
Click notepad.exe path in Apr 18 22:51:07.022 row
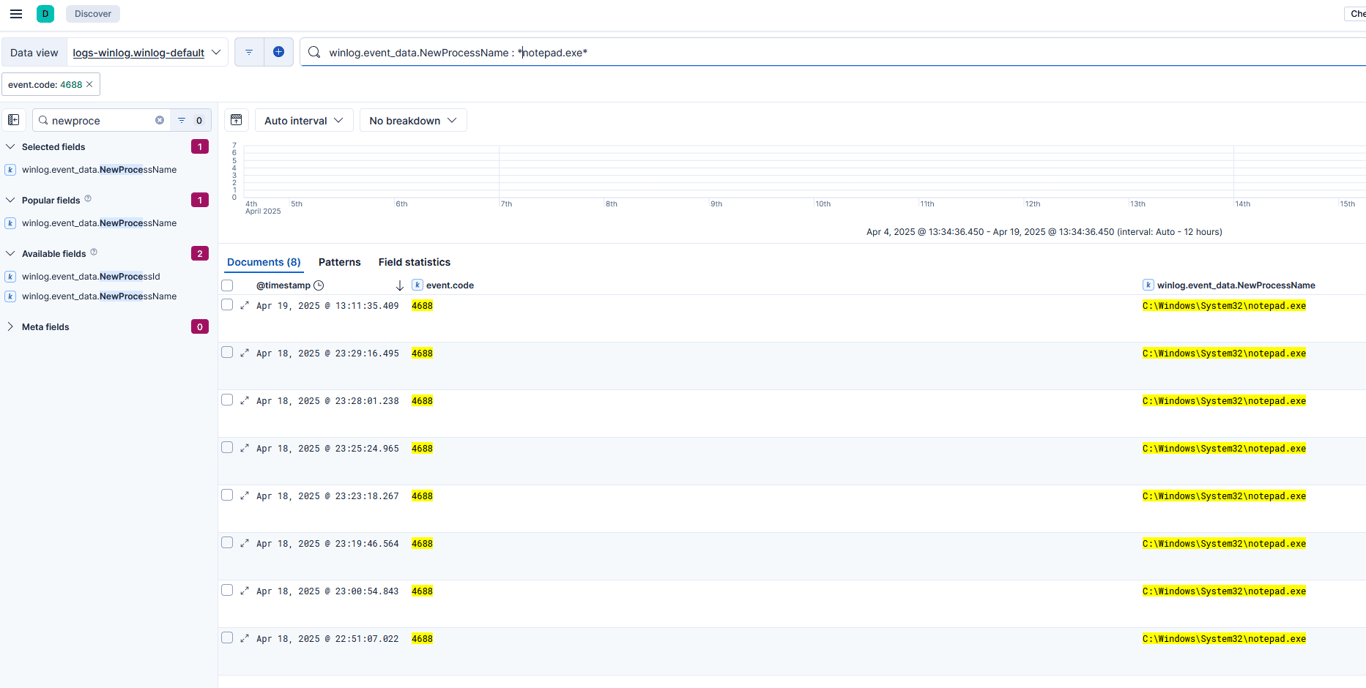1224,638
